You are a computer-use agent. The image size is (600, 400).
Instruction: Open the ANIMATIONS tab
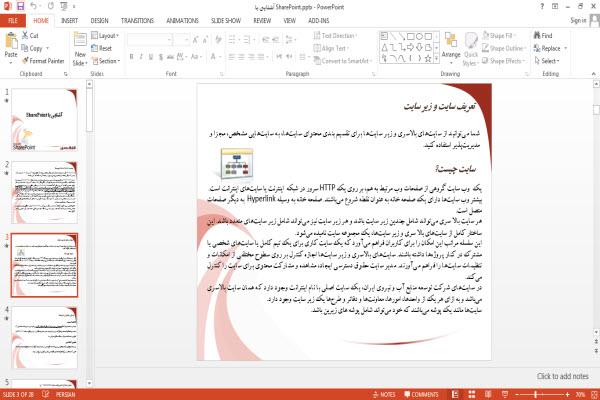182,21
